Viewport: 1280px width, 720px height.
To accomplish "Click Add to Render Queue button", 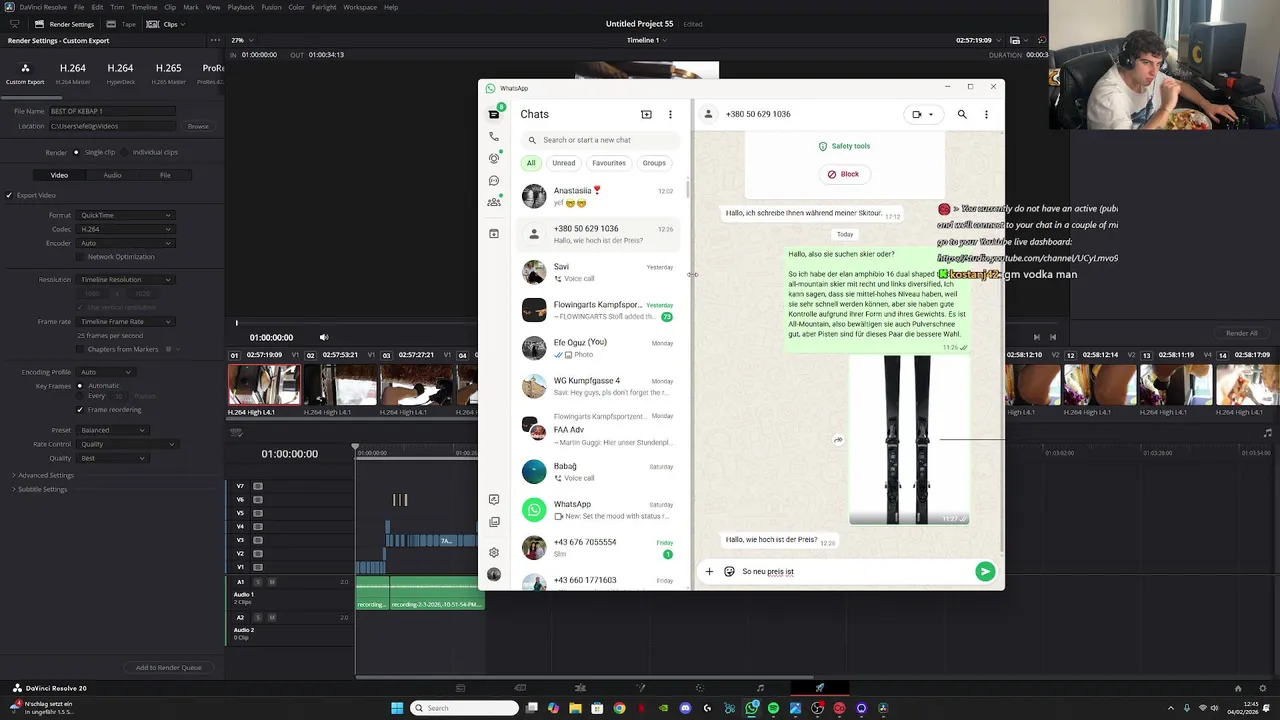I will [169, 667].
